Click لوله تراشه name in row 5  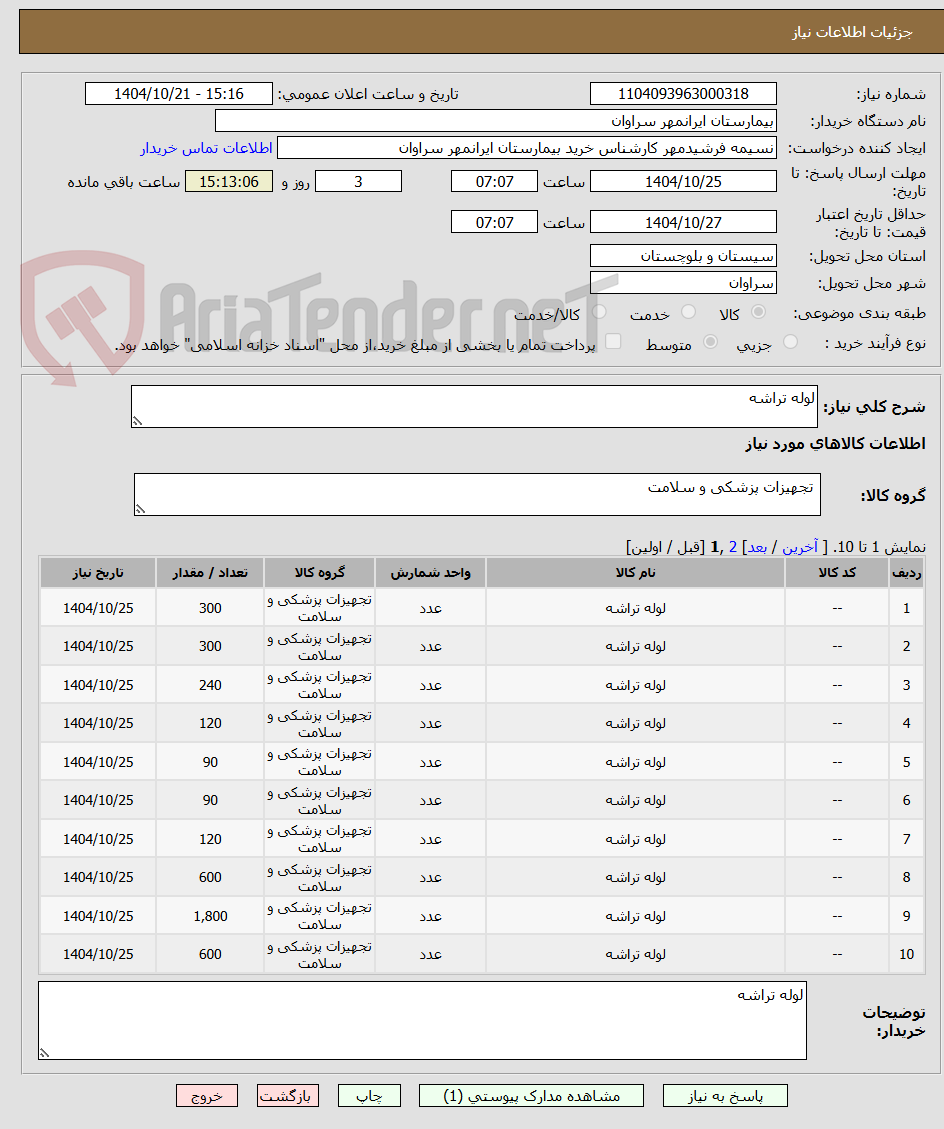pos(636,762)
